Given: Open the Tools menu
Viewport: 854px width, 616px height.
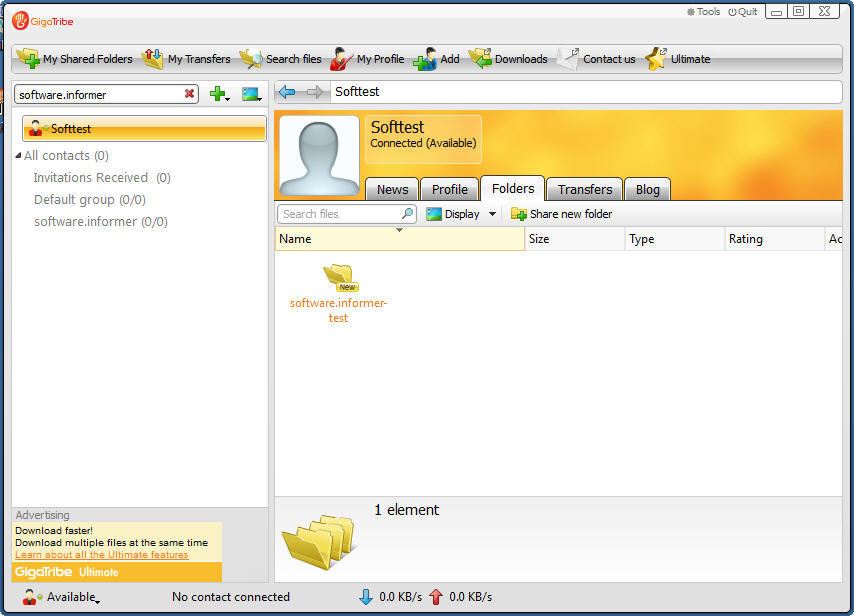Looking at the screenshot, I should pyautogui.click(x=703, y=11).
